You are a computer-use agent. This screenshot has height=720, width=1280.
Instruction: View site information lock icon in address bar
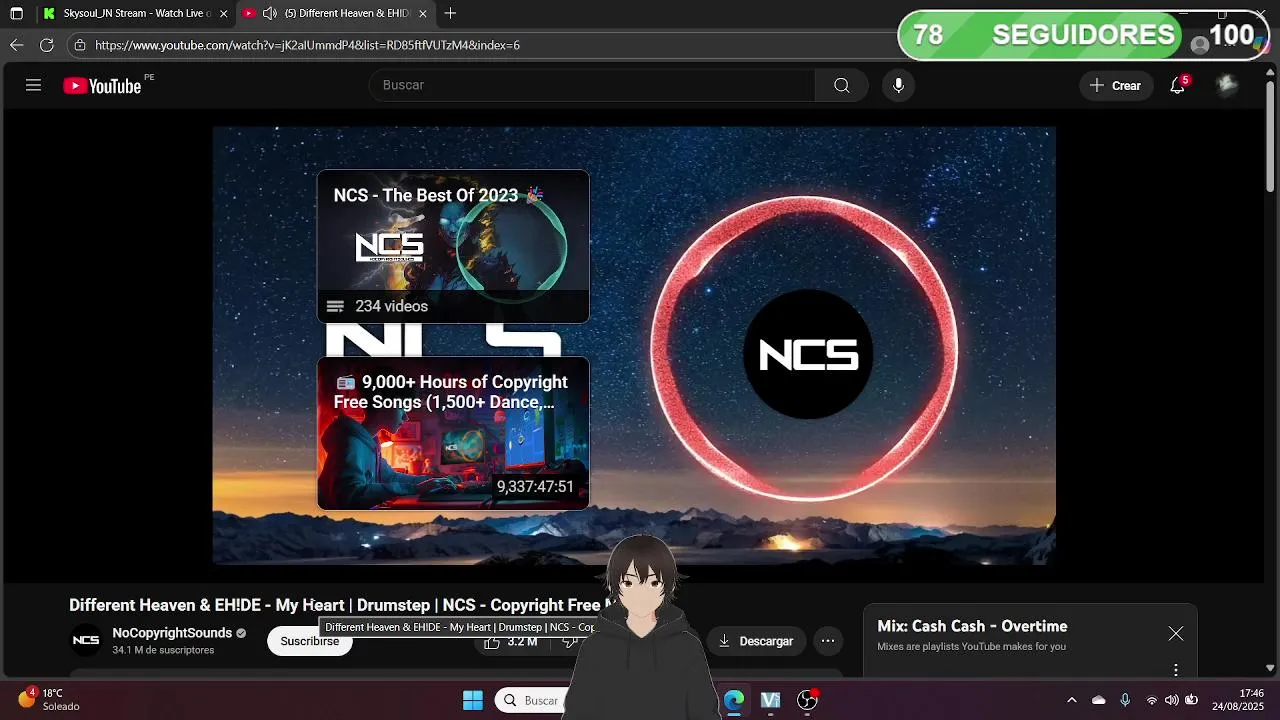(x=80, y=45)
